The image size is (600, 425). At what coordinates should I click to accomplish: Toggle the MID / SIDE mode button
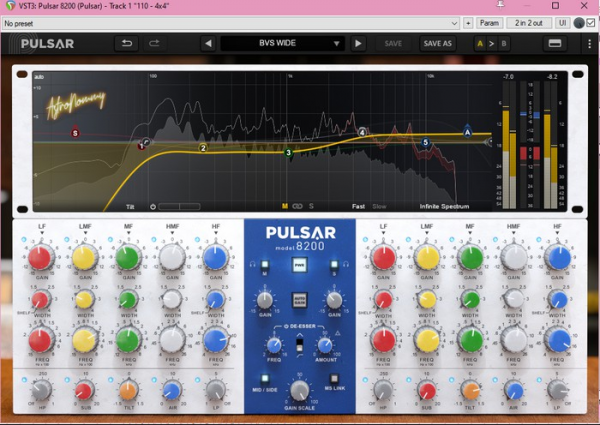[265, 379]
